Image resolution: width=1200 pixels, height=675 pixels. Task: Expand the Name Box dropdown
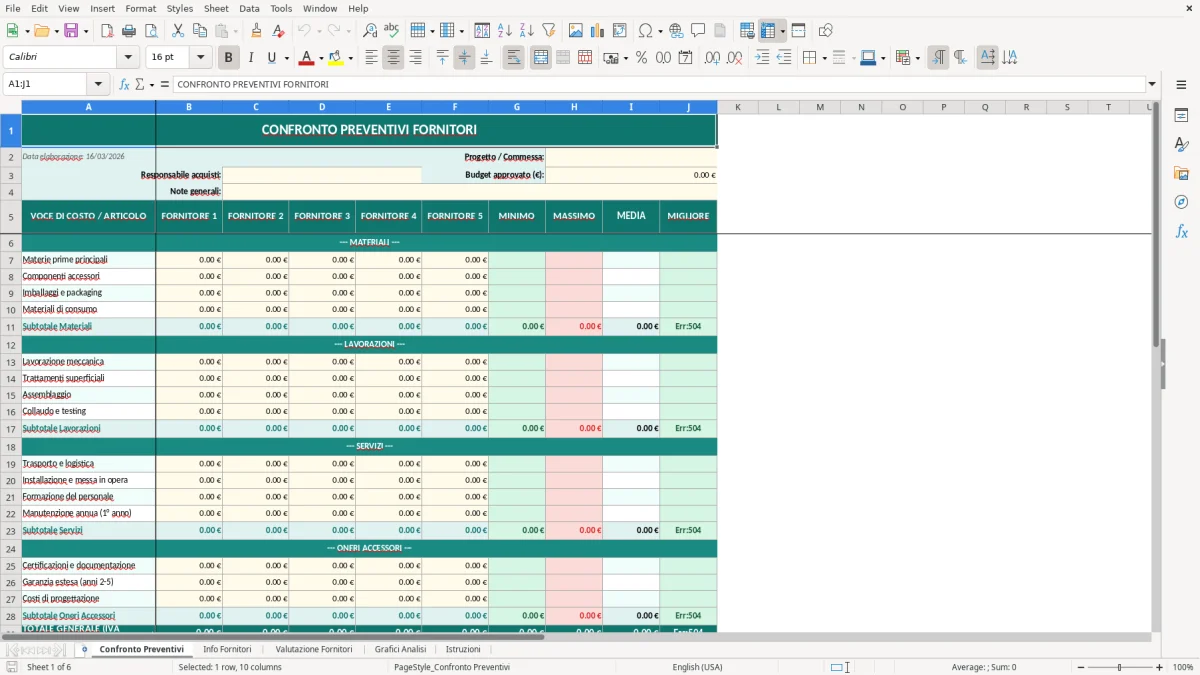click(98, 84)
